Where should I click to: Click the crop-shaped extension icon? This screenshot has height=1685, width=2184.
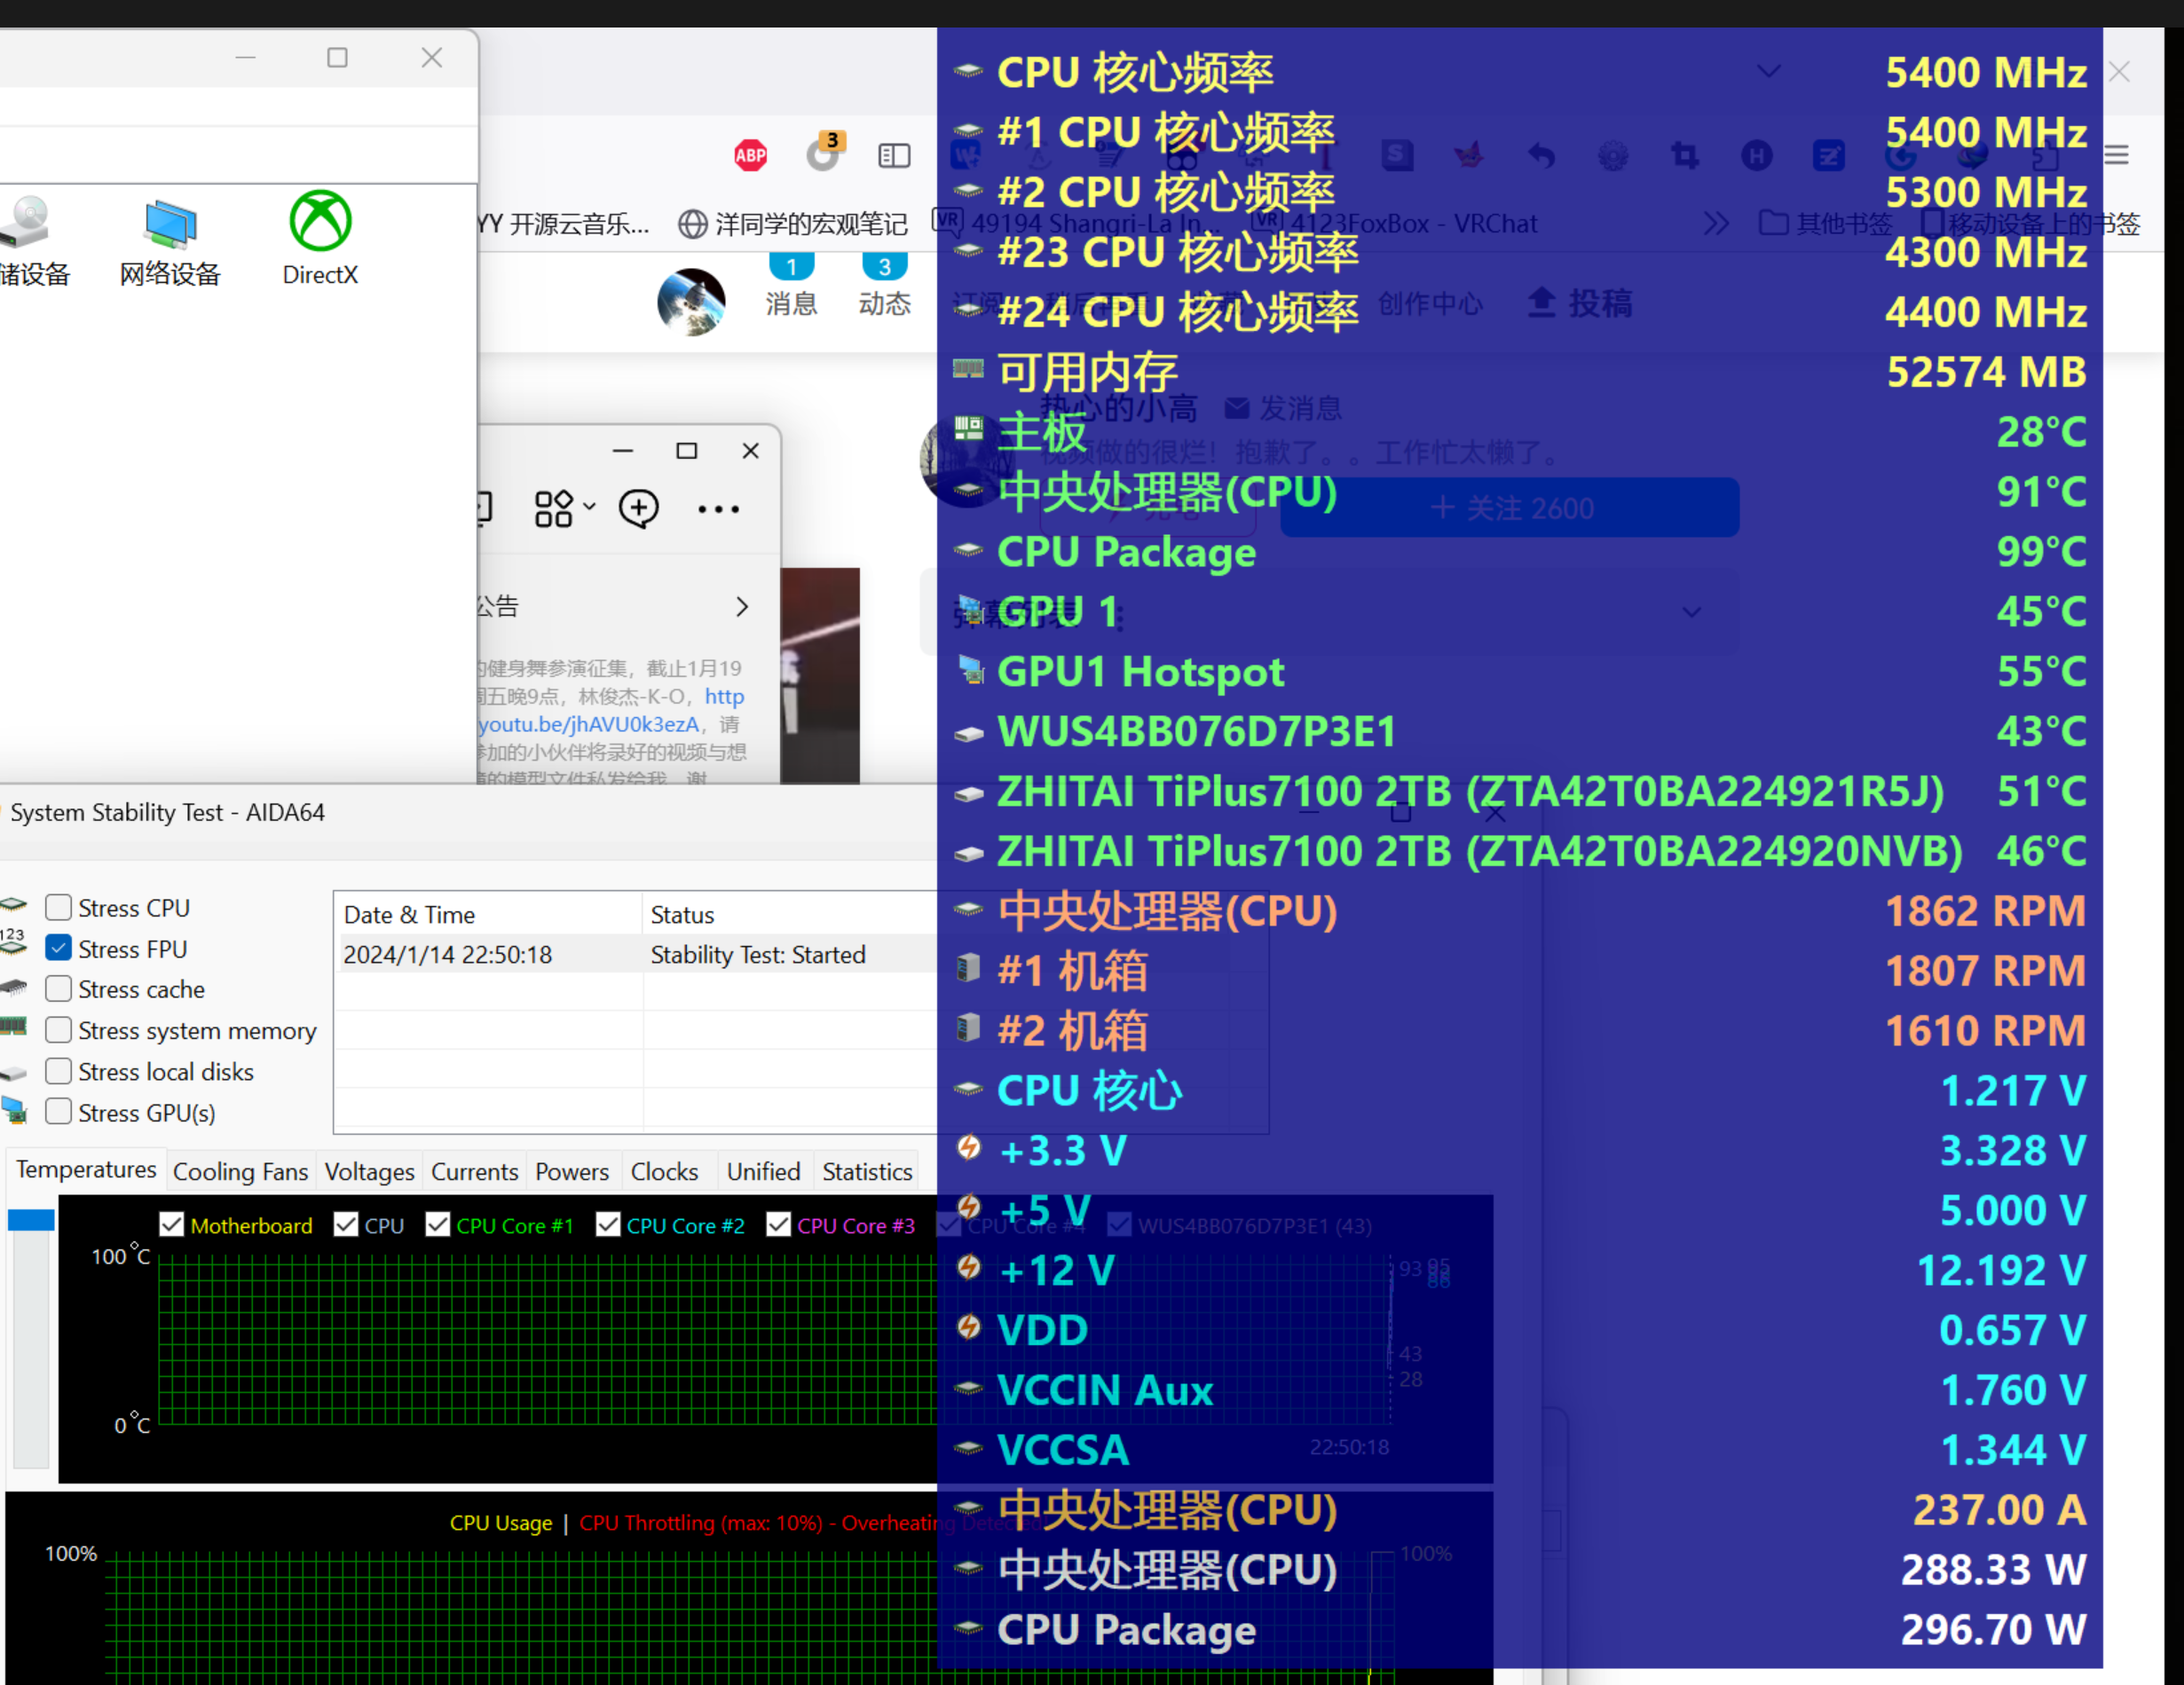coord(1685,156)
